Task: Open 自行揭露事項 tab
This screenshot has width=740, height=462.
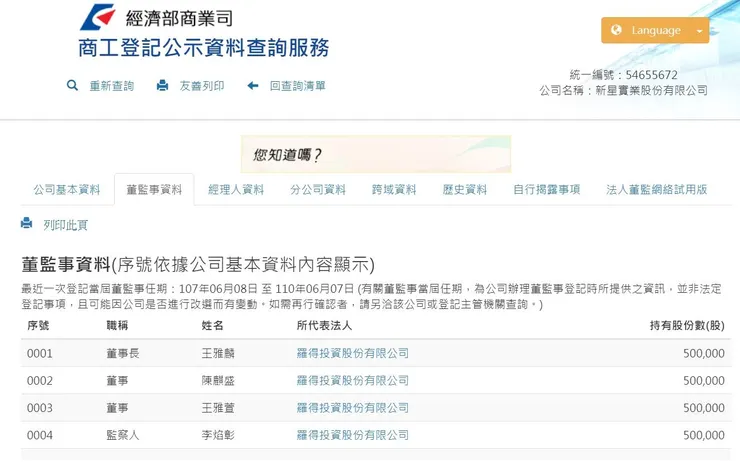Action: pos(547,190)
